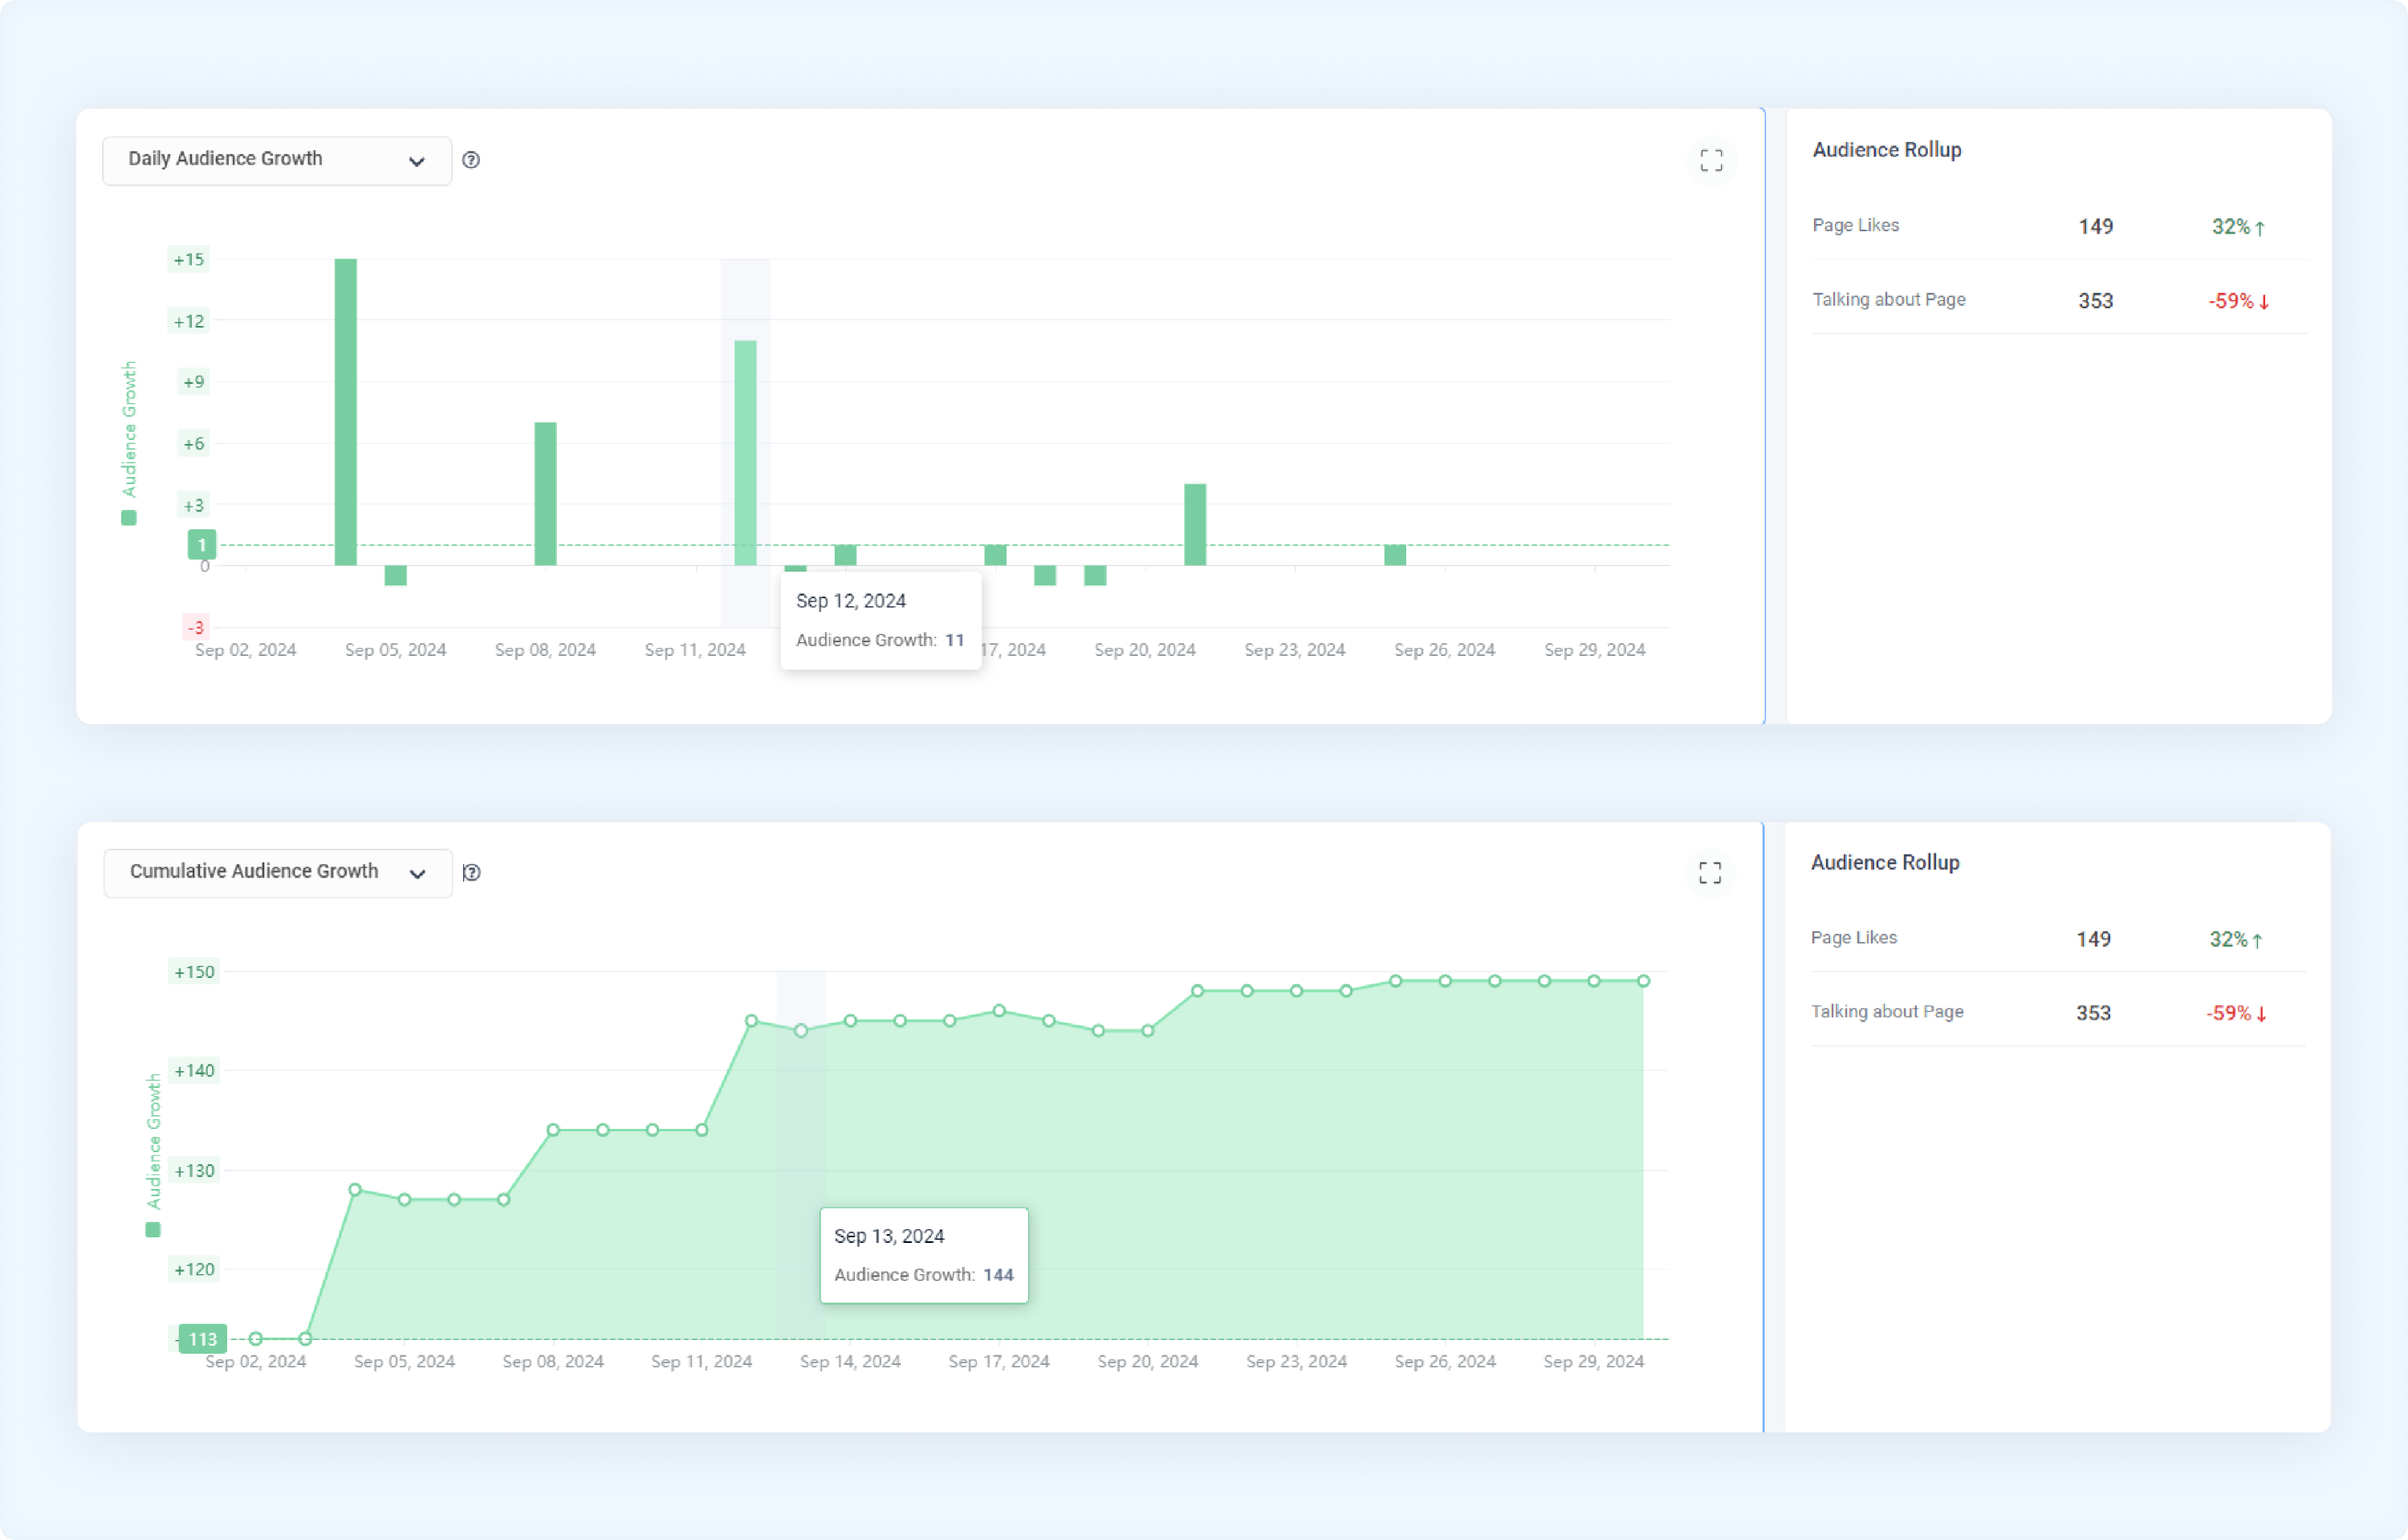Screen dimensions: 2408x1540
Task: Click the final Sep 30 data point on the cumulative line
Action: click(1643, 981)
